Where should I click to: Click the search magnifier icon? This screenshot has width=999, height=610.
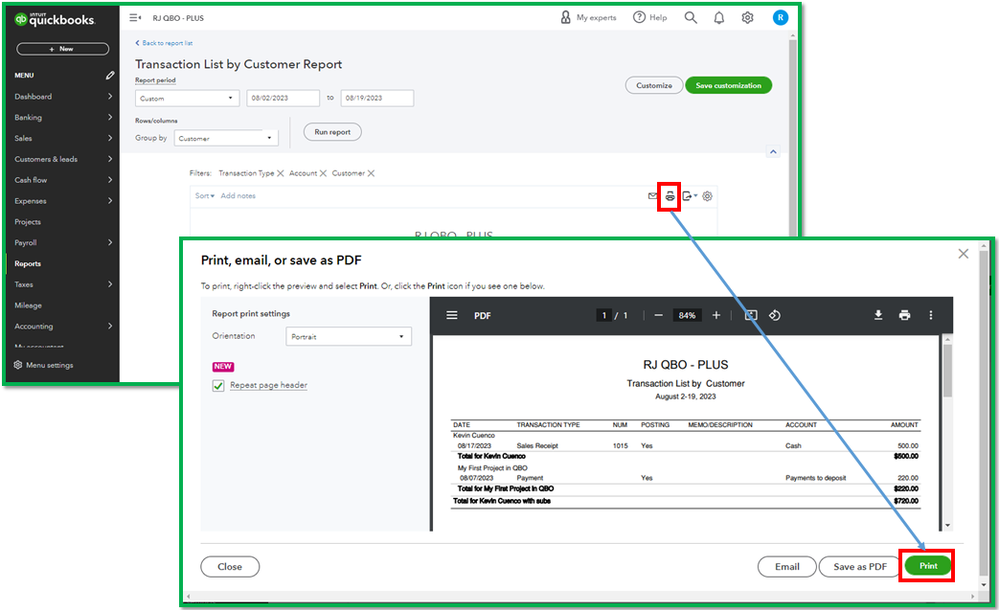pyautogui.click(x=691, y=17)
